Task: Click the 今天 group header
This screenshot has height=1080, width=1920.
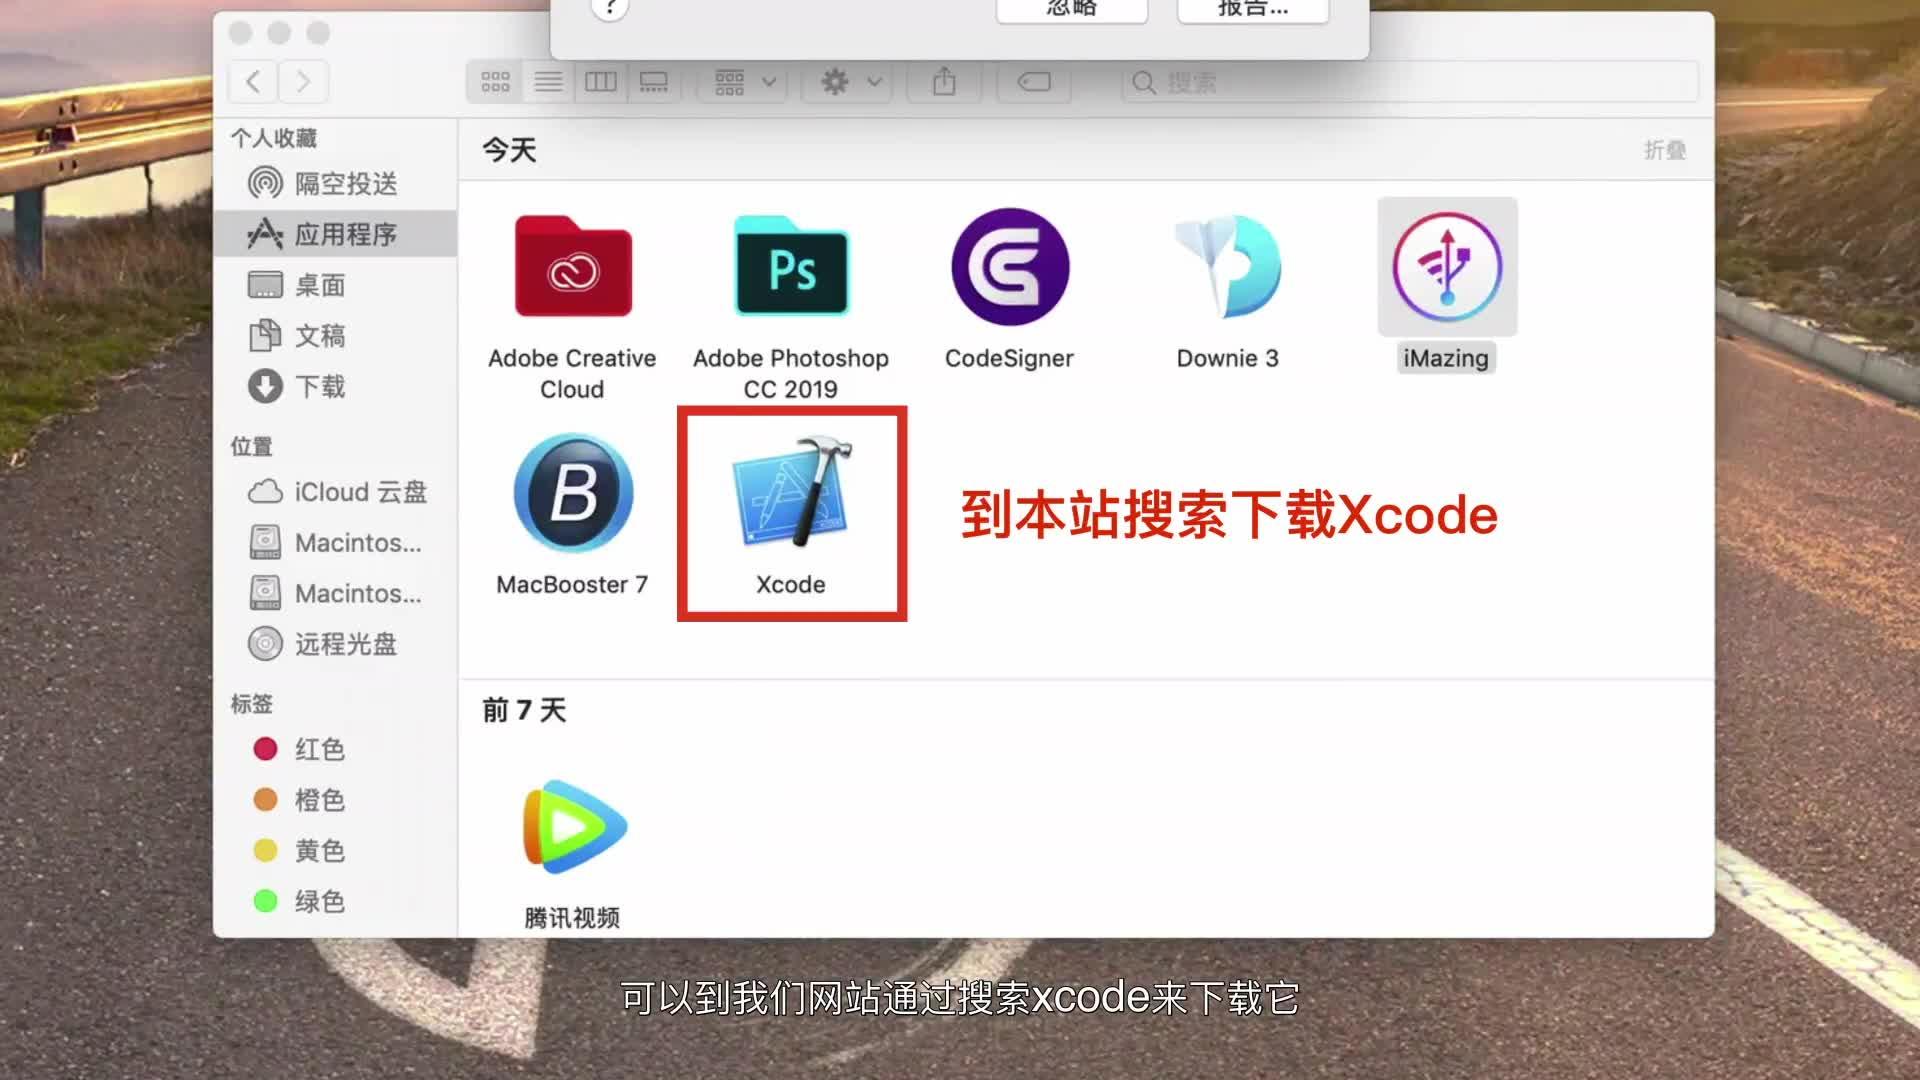Action: click(x=510, y=150)
